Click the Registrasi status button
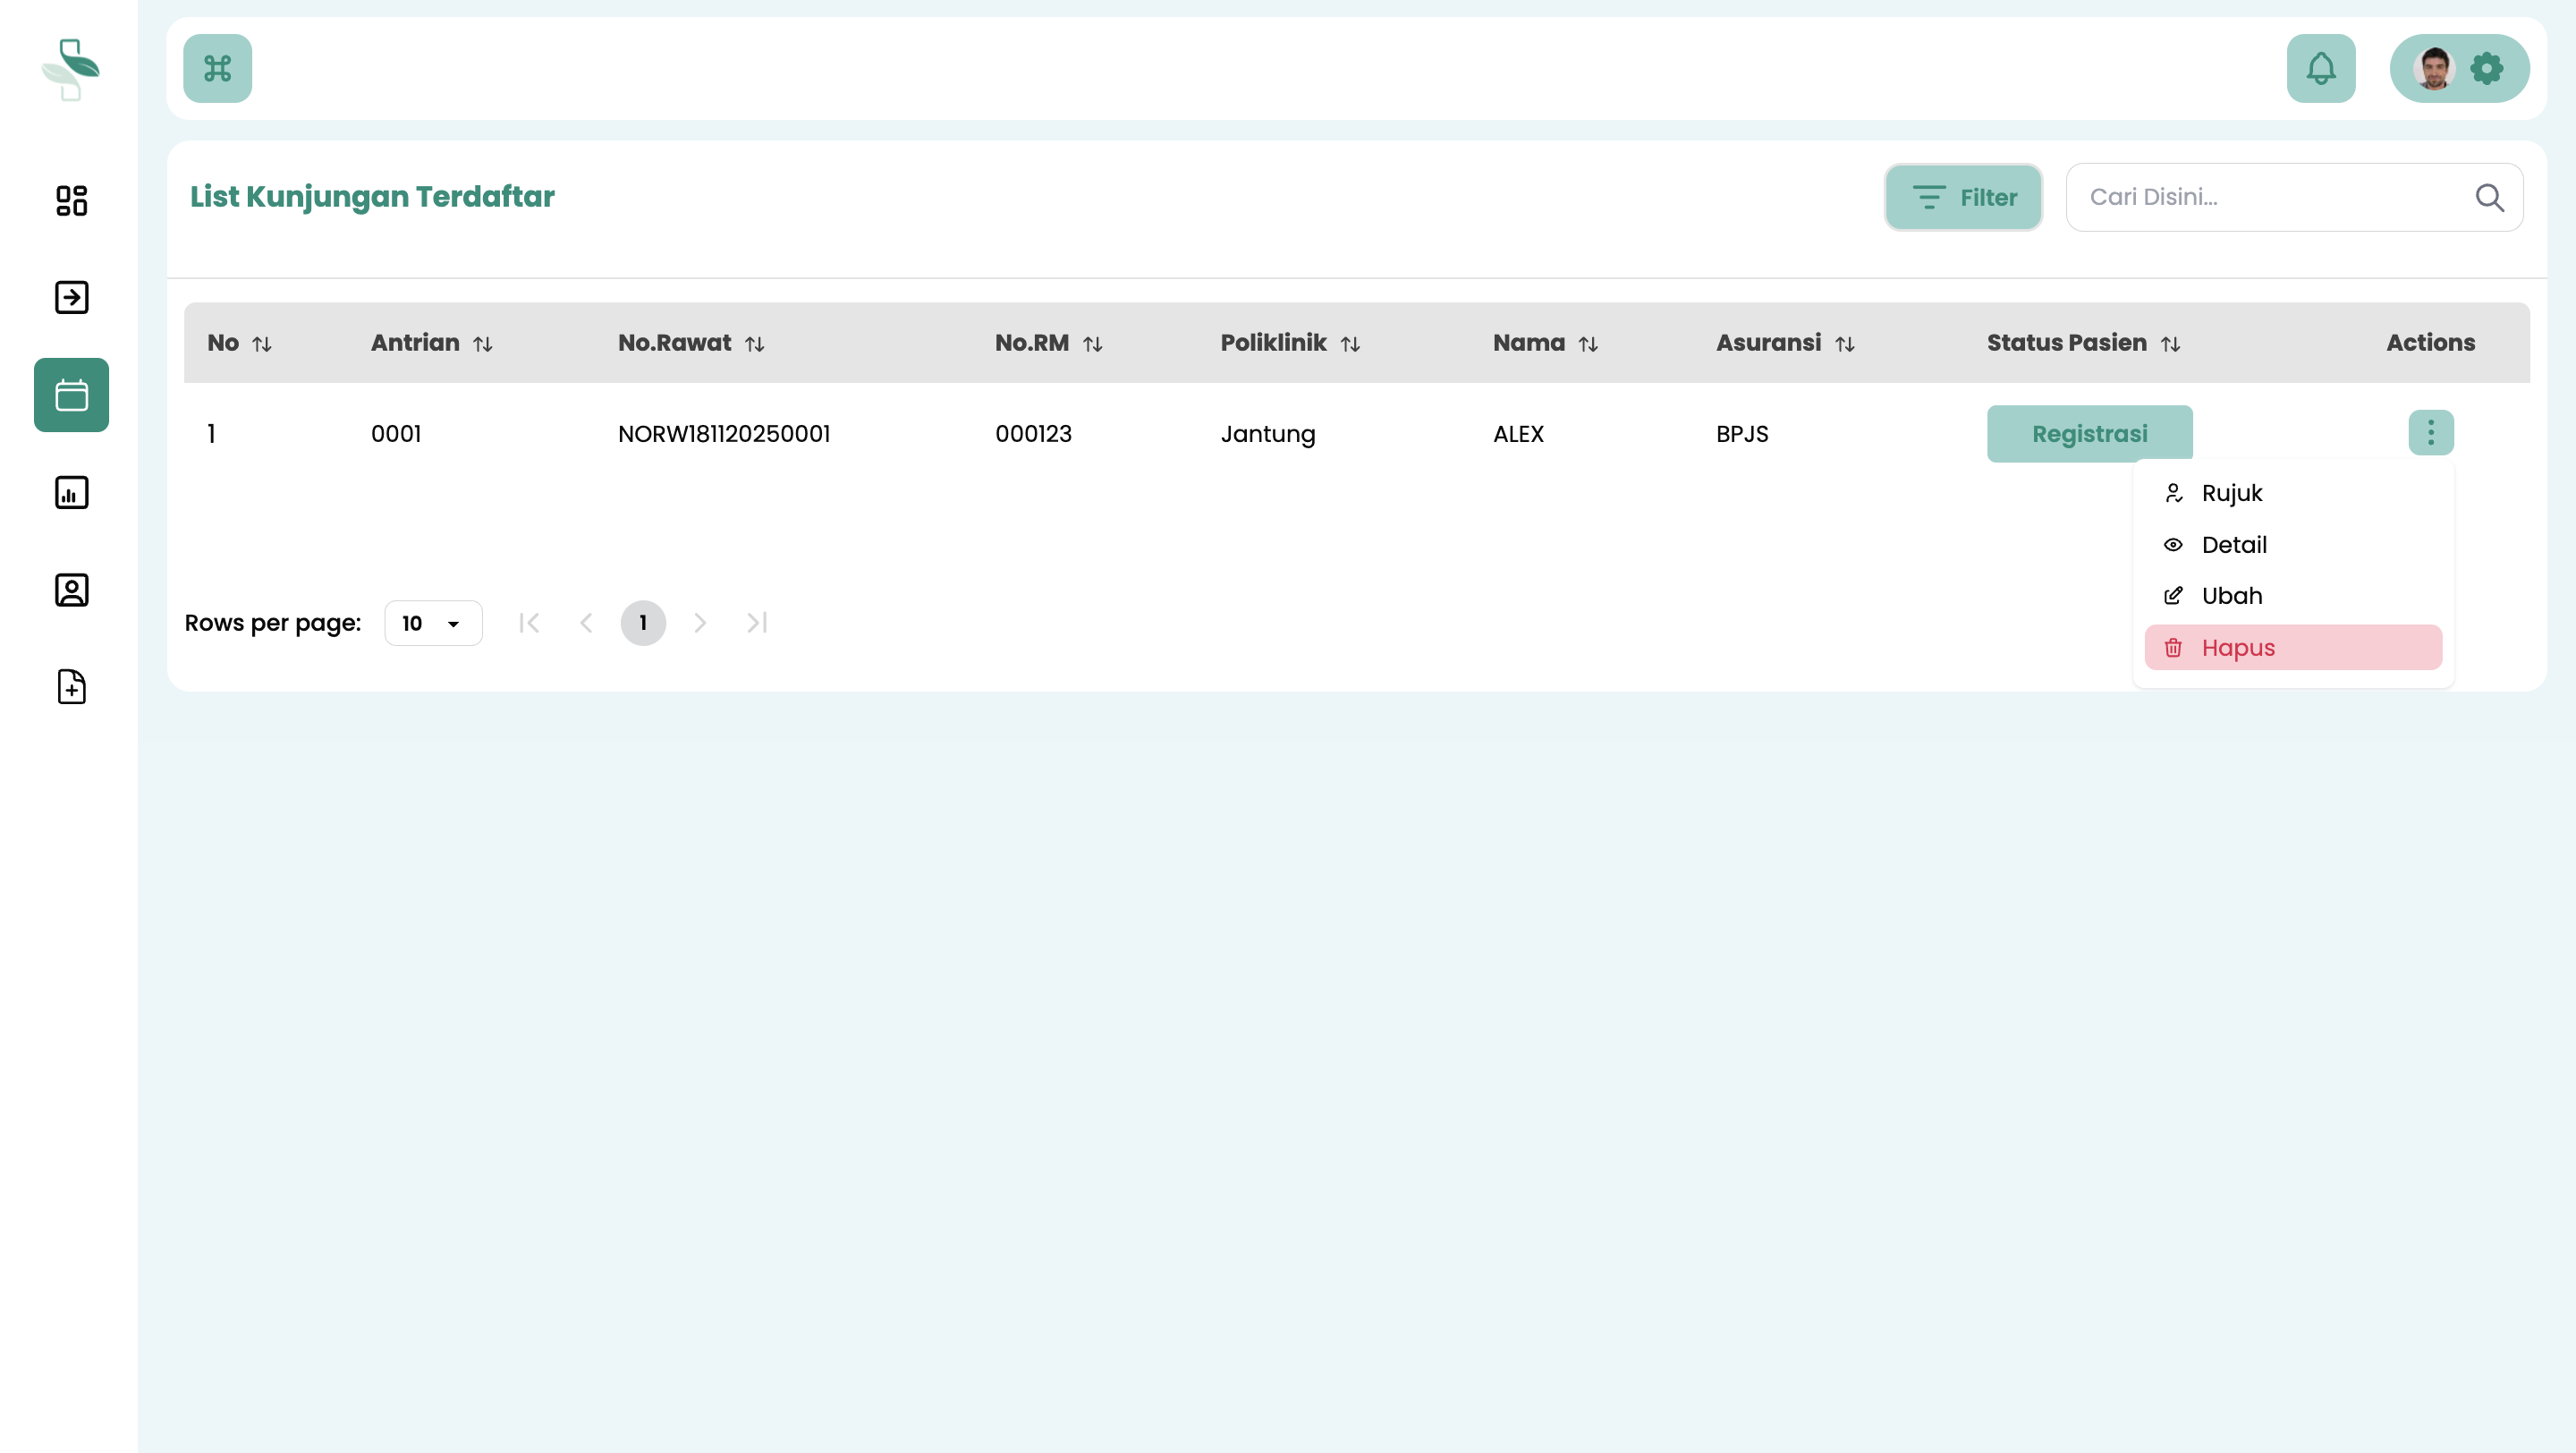Screen dimensions: 2576x1453 [x=2089, y=434]
